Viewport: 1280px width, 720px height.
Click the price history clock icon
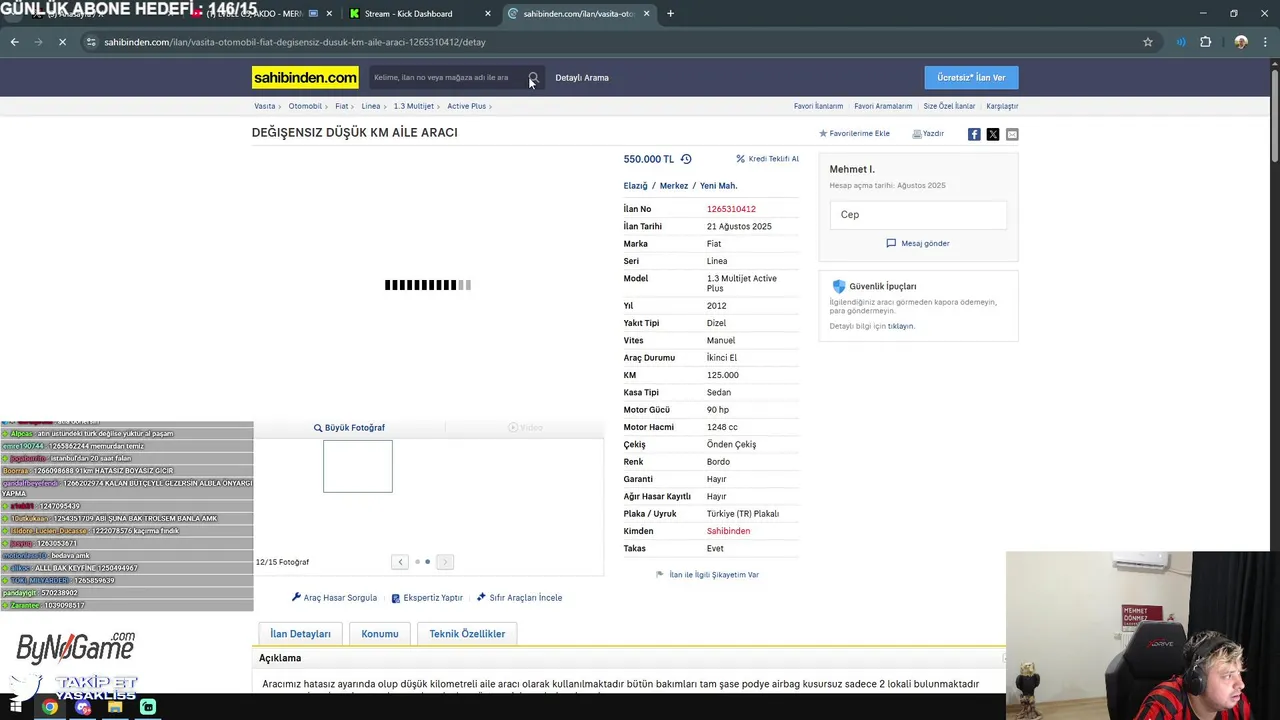(686, 159)
